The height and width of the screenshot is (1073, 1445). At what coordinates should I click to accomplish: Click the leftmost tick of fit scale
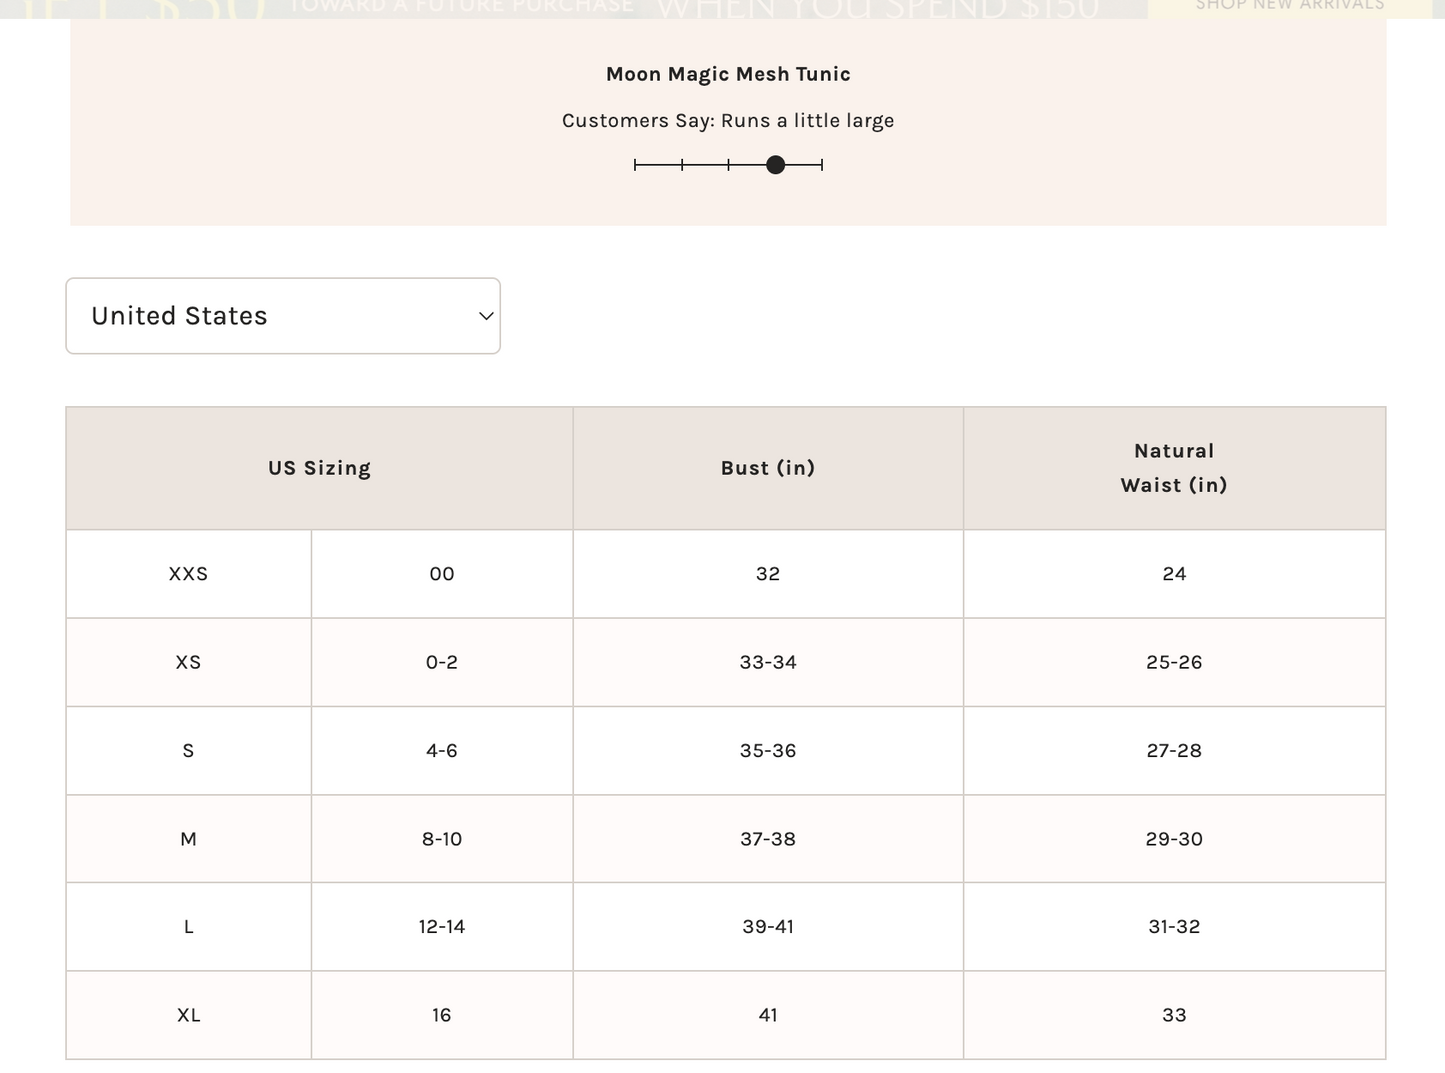(x=635, y=165)
